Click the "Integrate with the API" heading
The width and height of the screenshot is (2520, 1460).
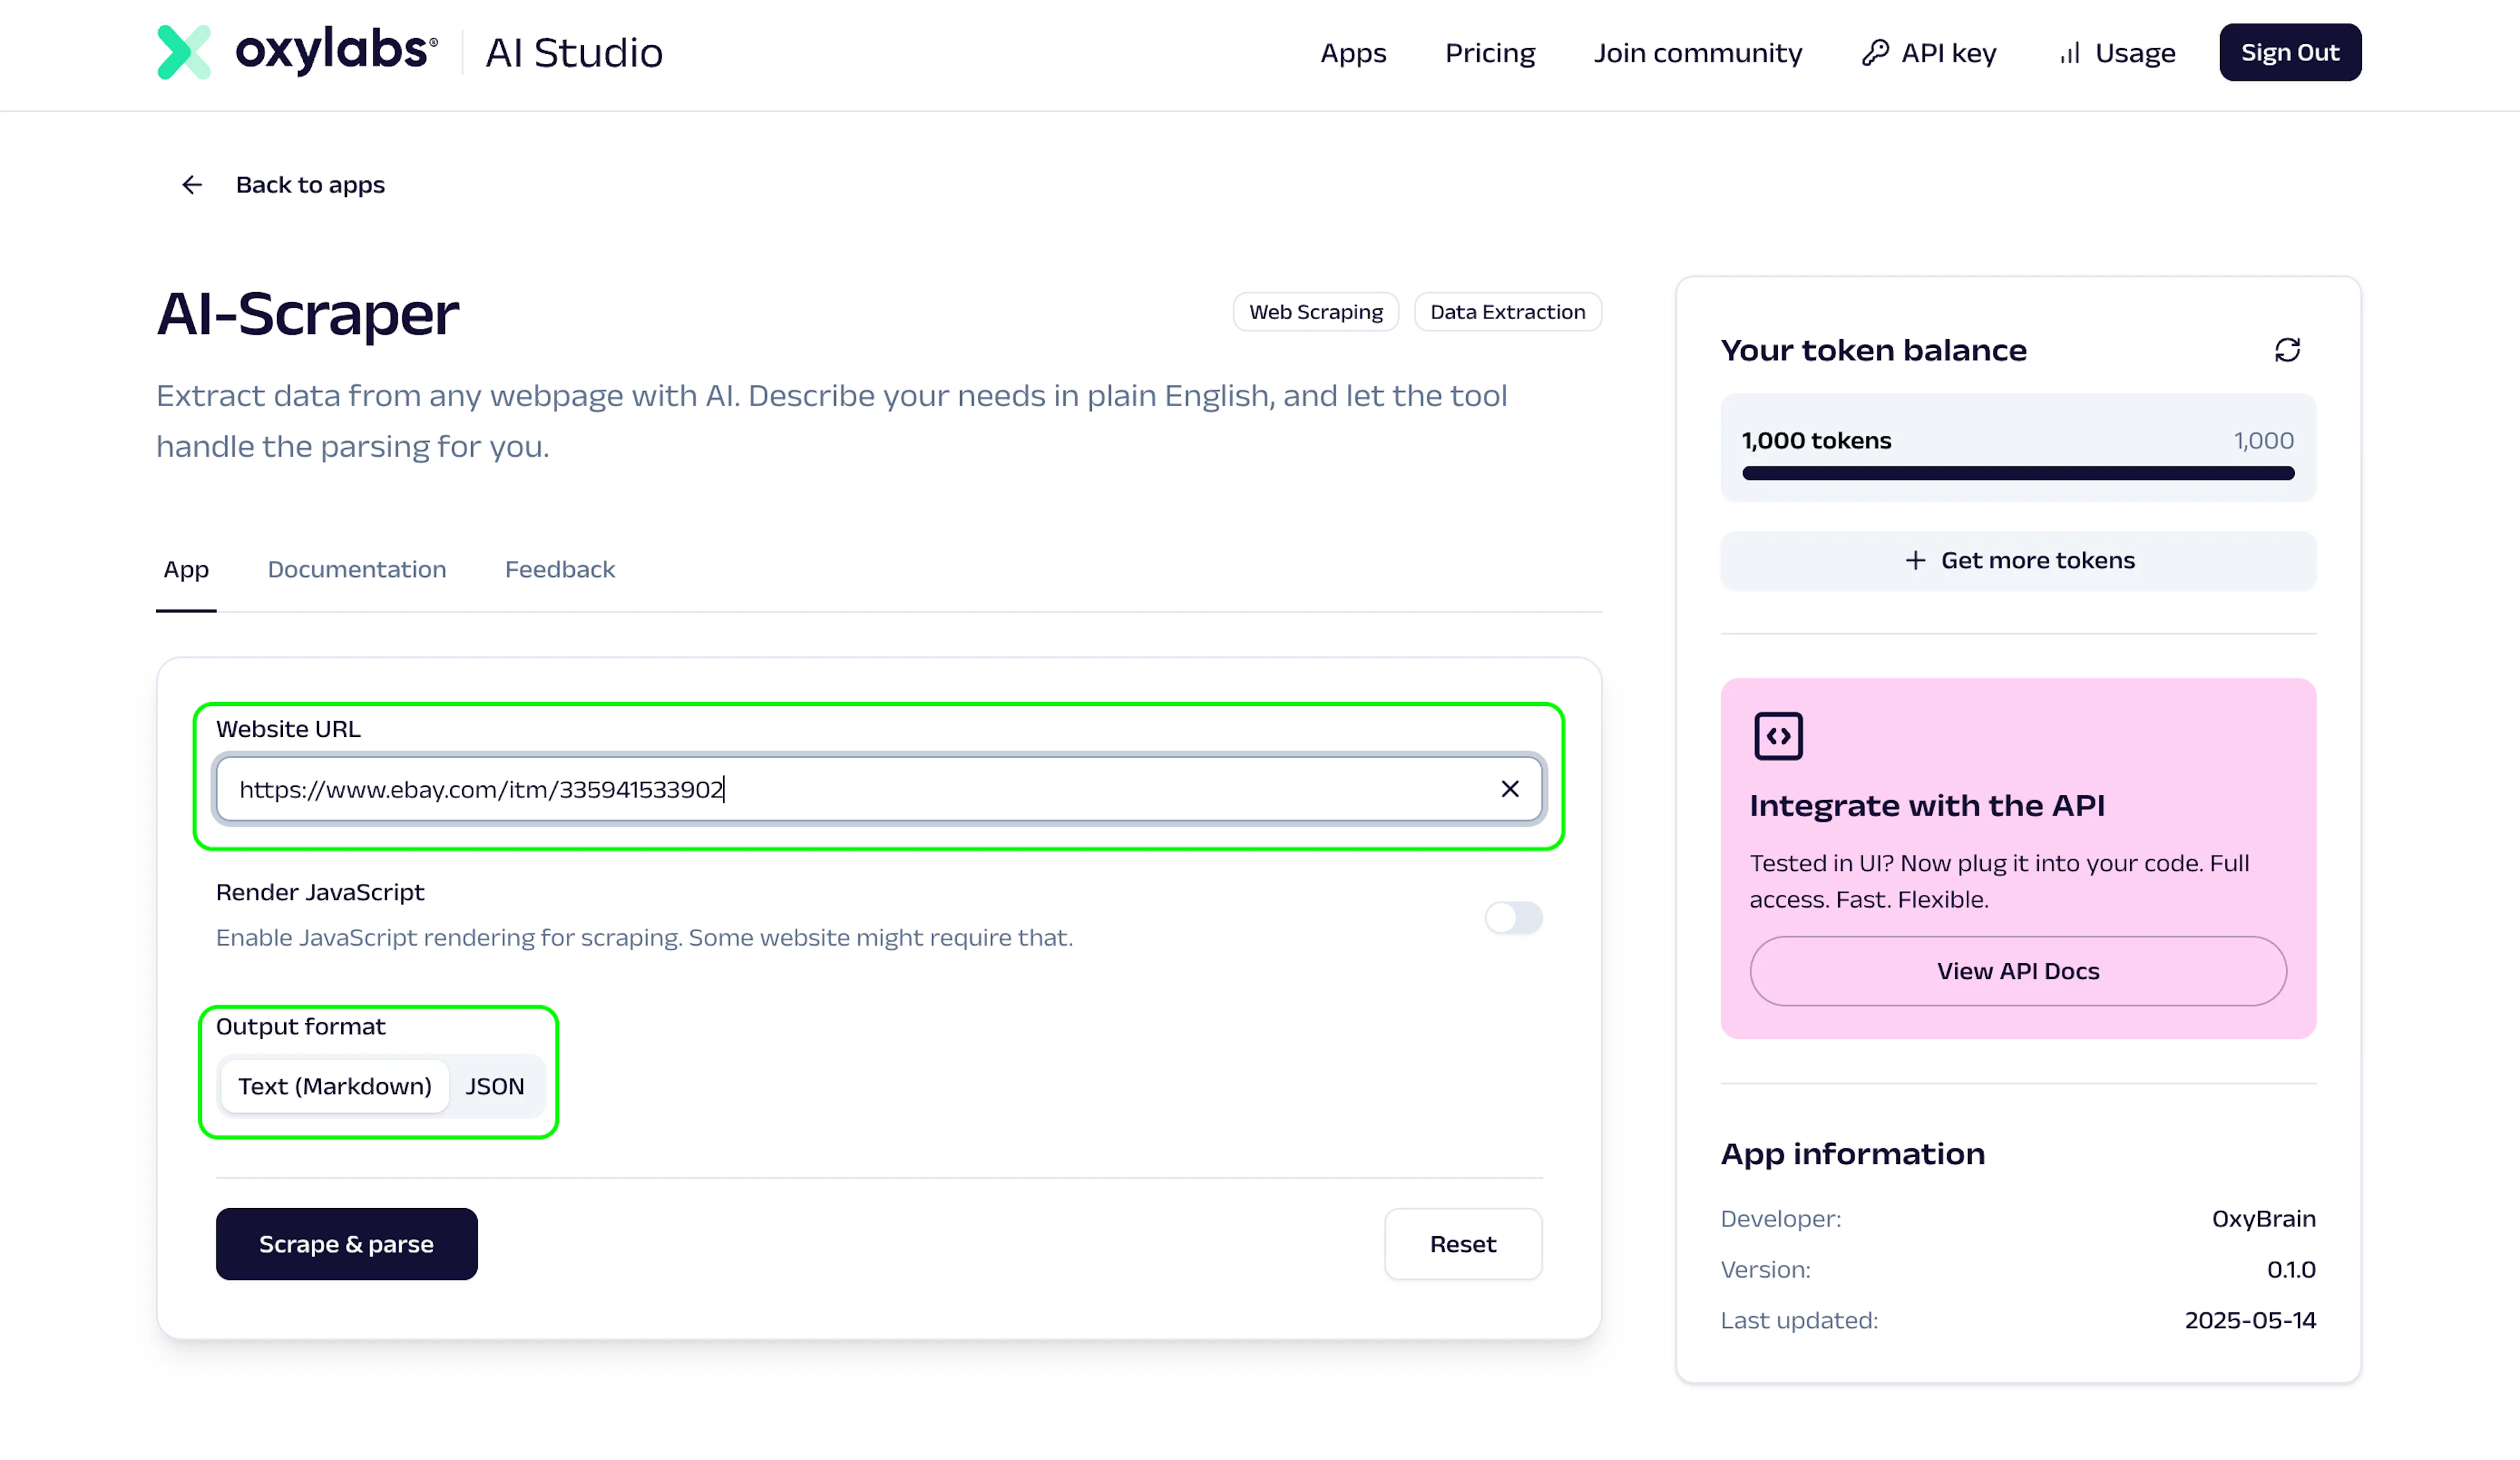coord(1927,806)
